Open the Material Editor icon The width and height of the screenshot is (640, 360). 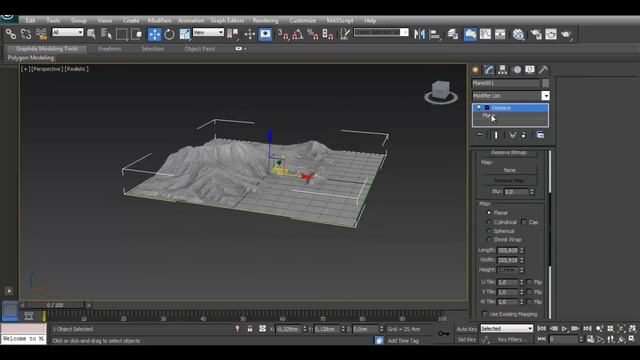[x=518, y=34]
